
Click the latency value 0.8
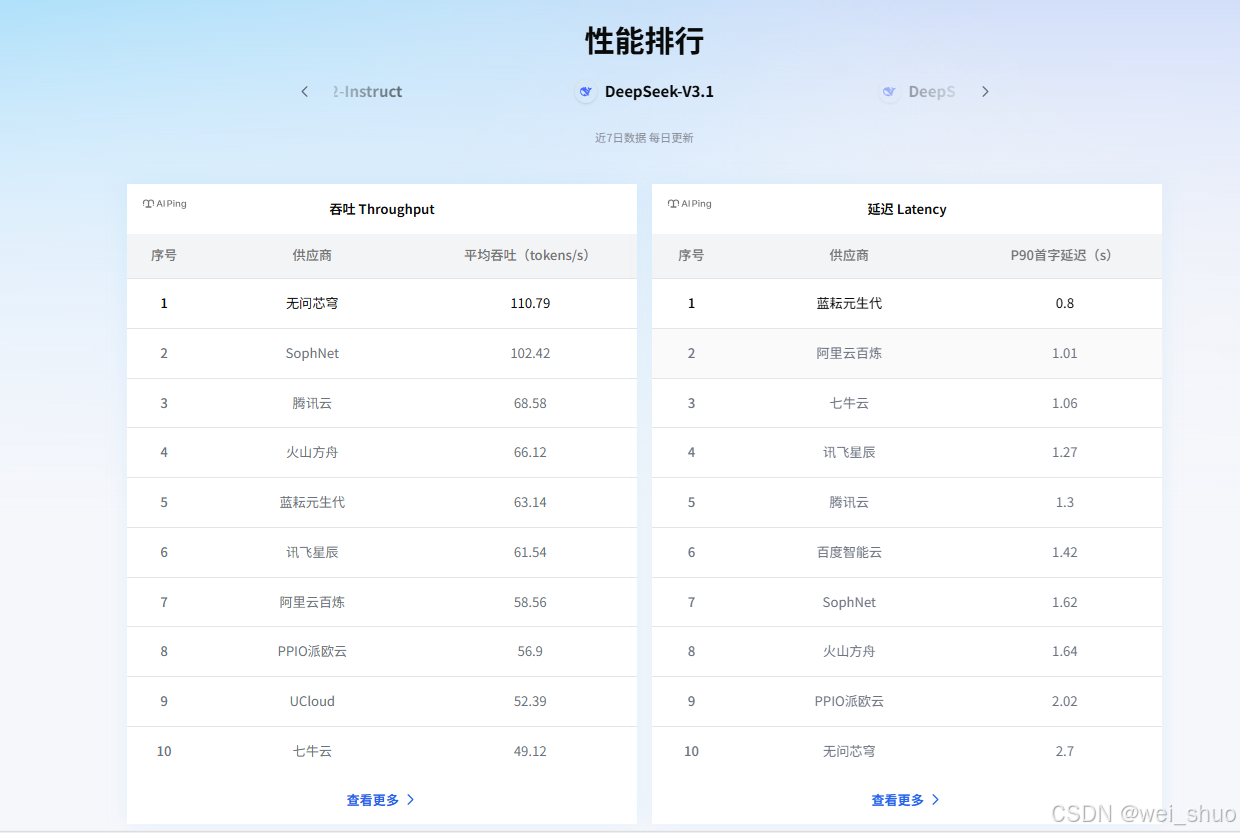[1065, 303]
